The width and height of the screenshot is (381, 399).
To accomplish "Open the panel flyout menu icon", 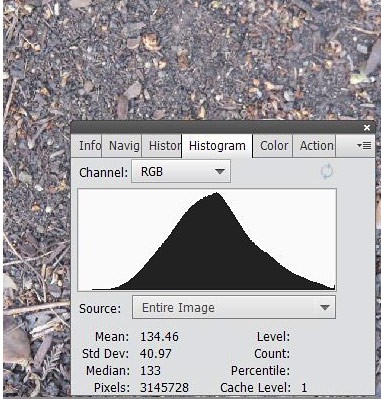I will pos(364,146).
